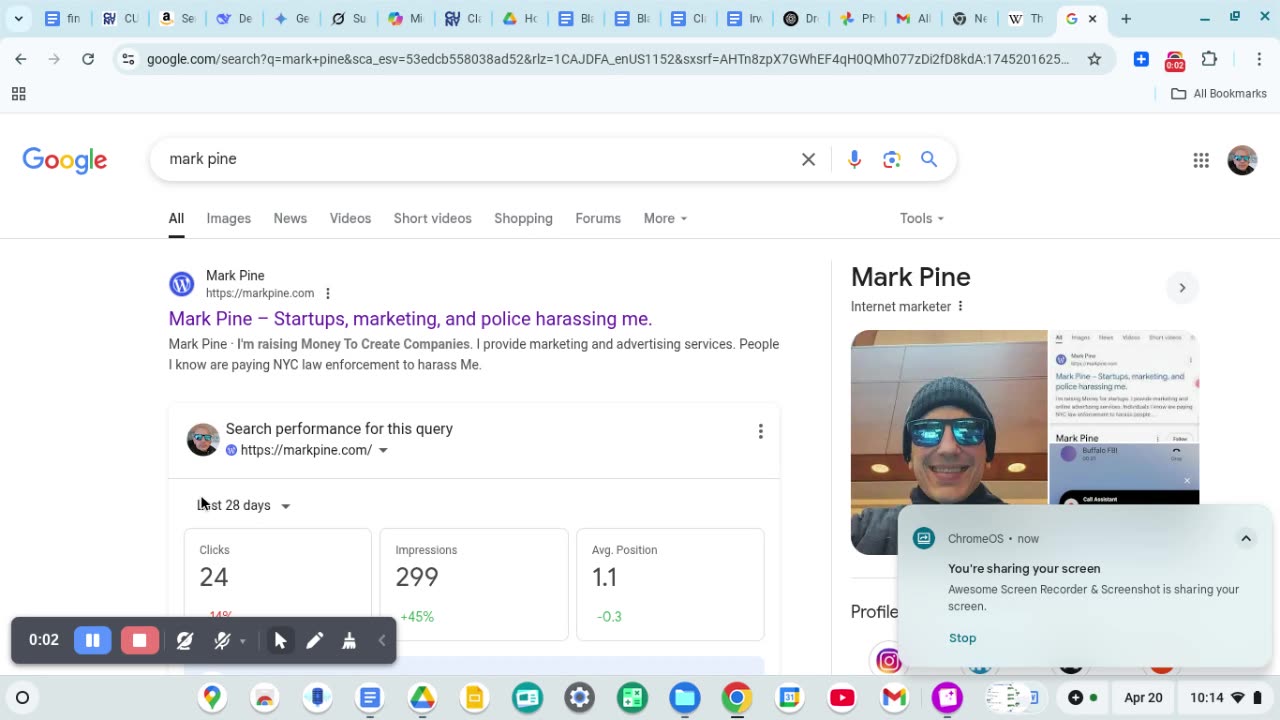The image size is (1280, 720).
Task: Open the Chrome three-dot menu
Action: 1259,59
